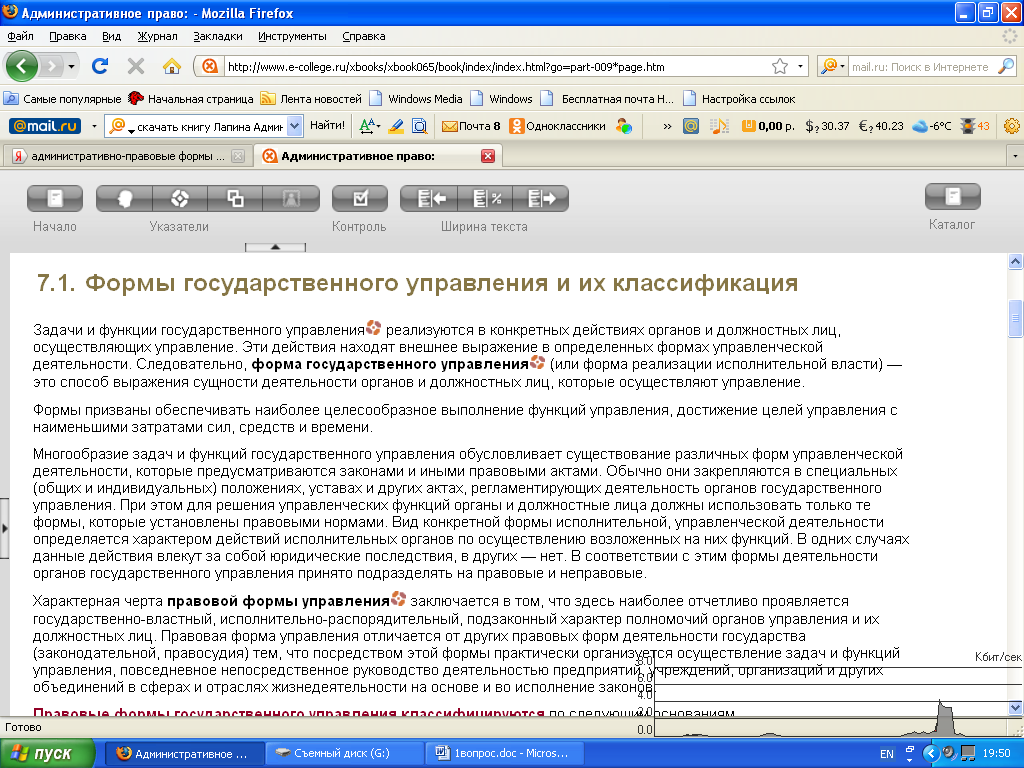The width and height of the screenshot is (1024, 768).
Task: Set text width by percent
Action: click(485, 199)
